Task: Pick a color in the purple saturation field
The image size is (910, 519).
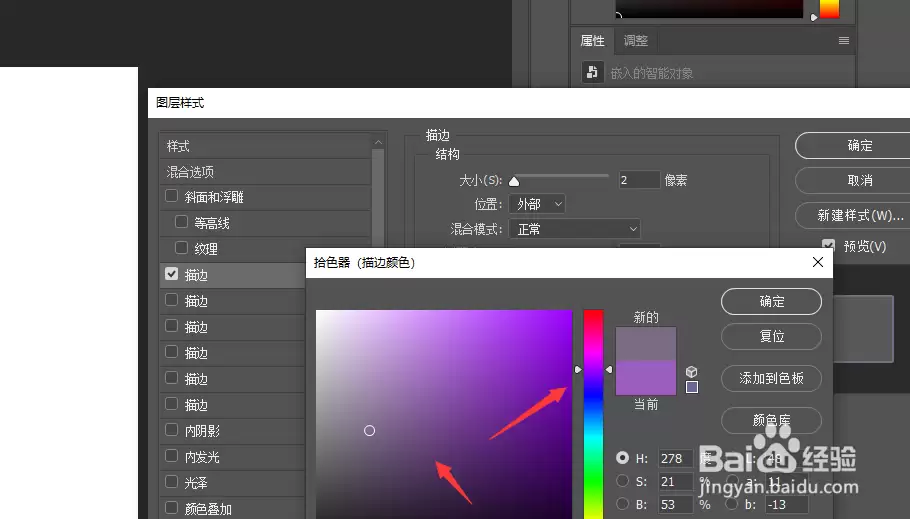Action: 444,414
